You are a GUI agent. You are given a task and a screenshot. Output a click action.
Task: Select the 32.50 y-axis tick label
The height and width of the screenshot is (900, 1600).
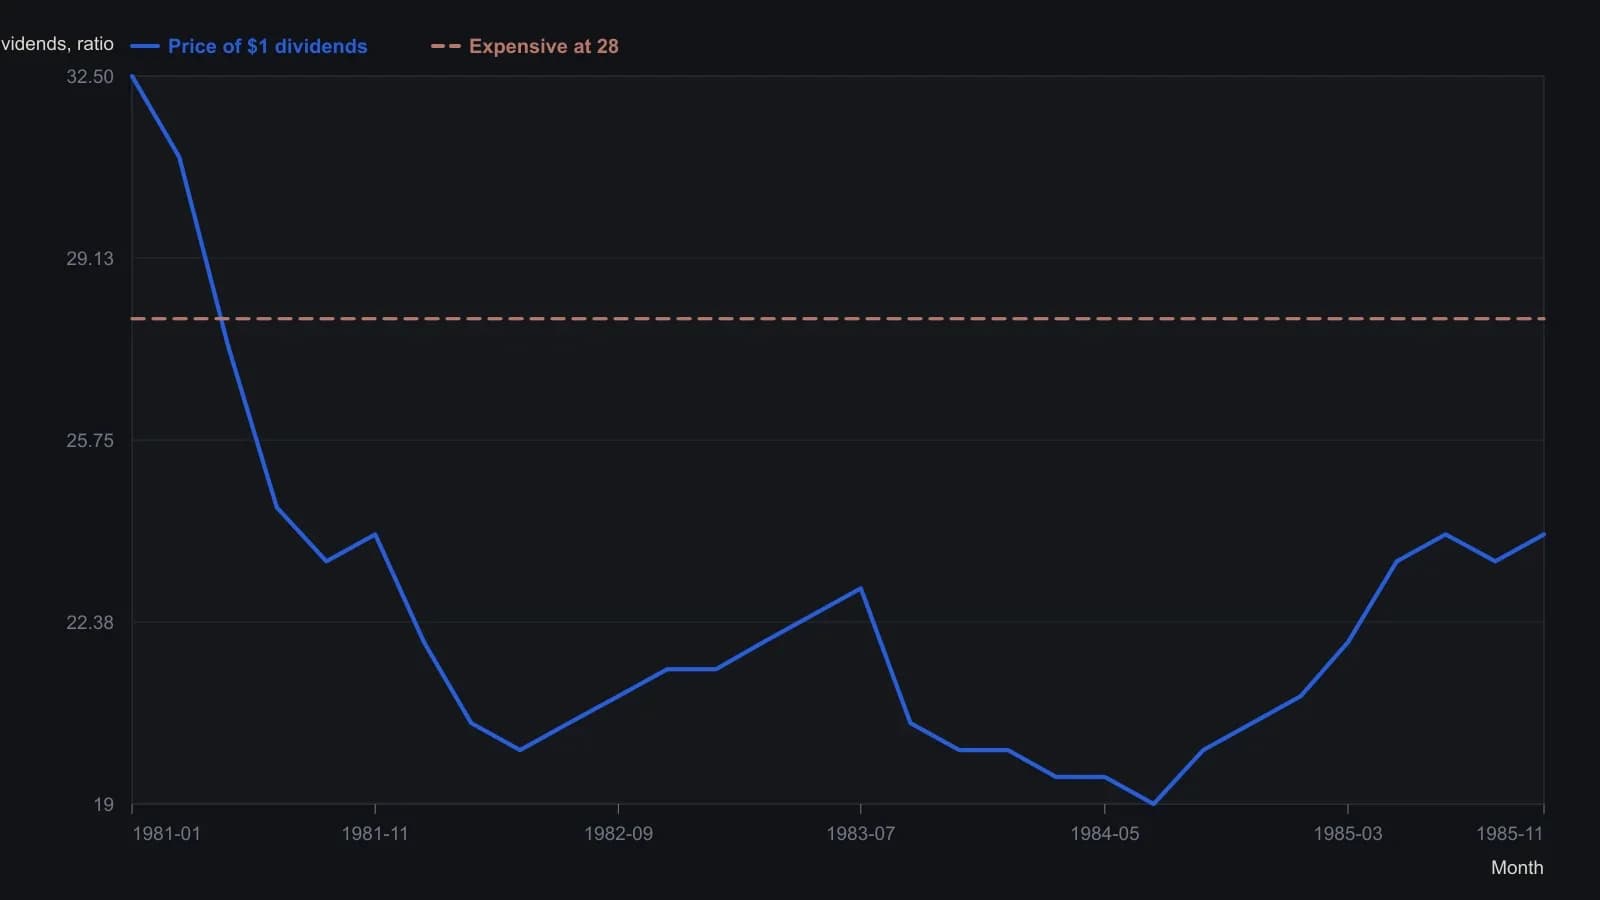90,77
